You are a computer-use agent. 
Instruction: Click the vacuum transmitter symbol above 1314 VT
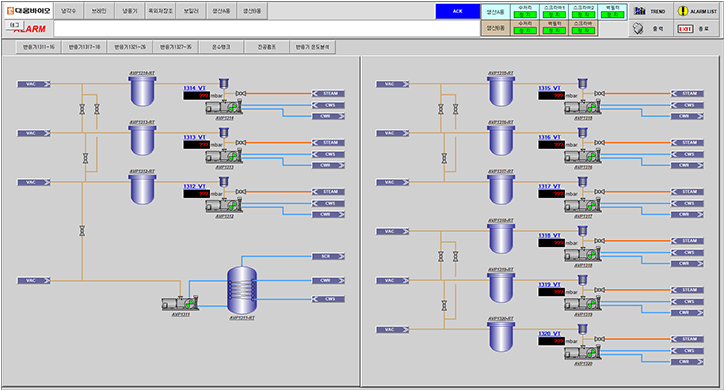coord(224,83)
